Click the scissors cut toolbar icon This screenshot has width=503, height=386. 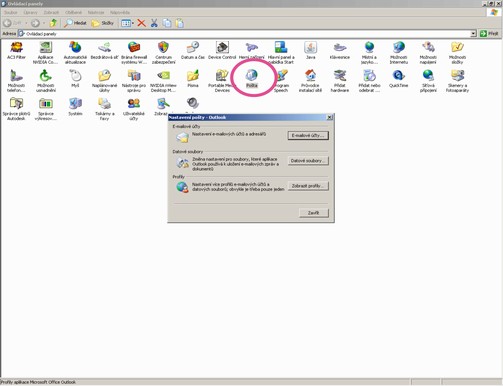(x=154, y=23)
